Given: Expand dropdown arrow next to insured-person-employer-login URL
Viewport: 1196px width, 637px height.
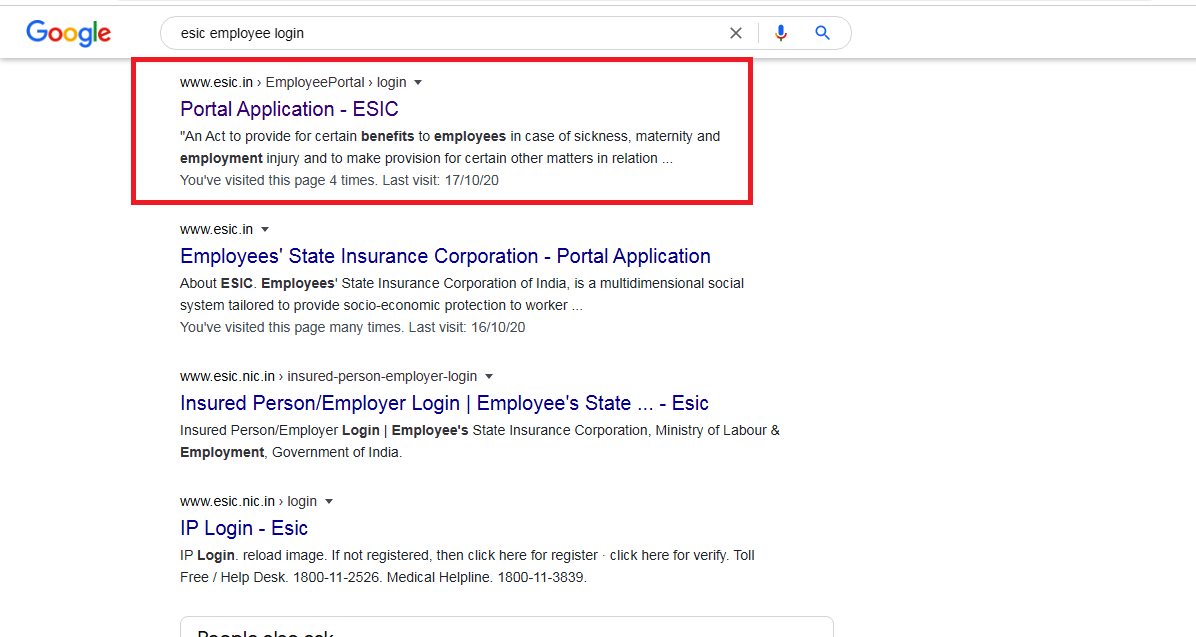Looking at the screenshot, I should point(489,377).
